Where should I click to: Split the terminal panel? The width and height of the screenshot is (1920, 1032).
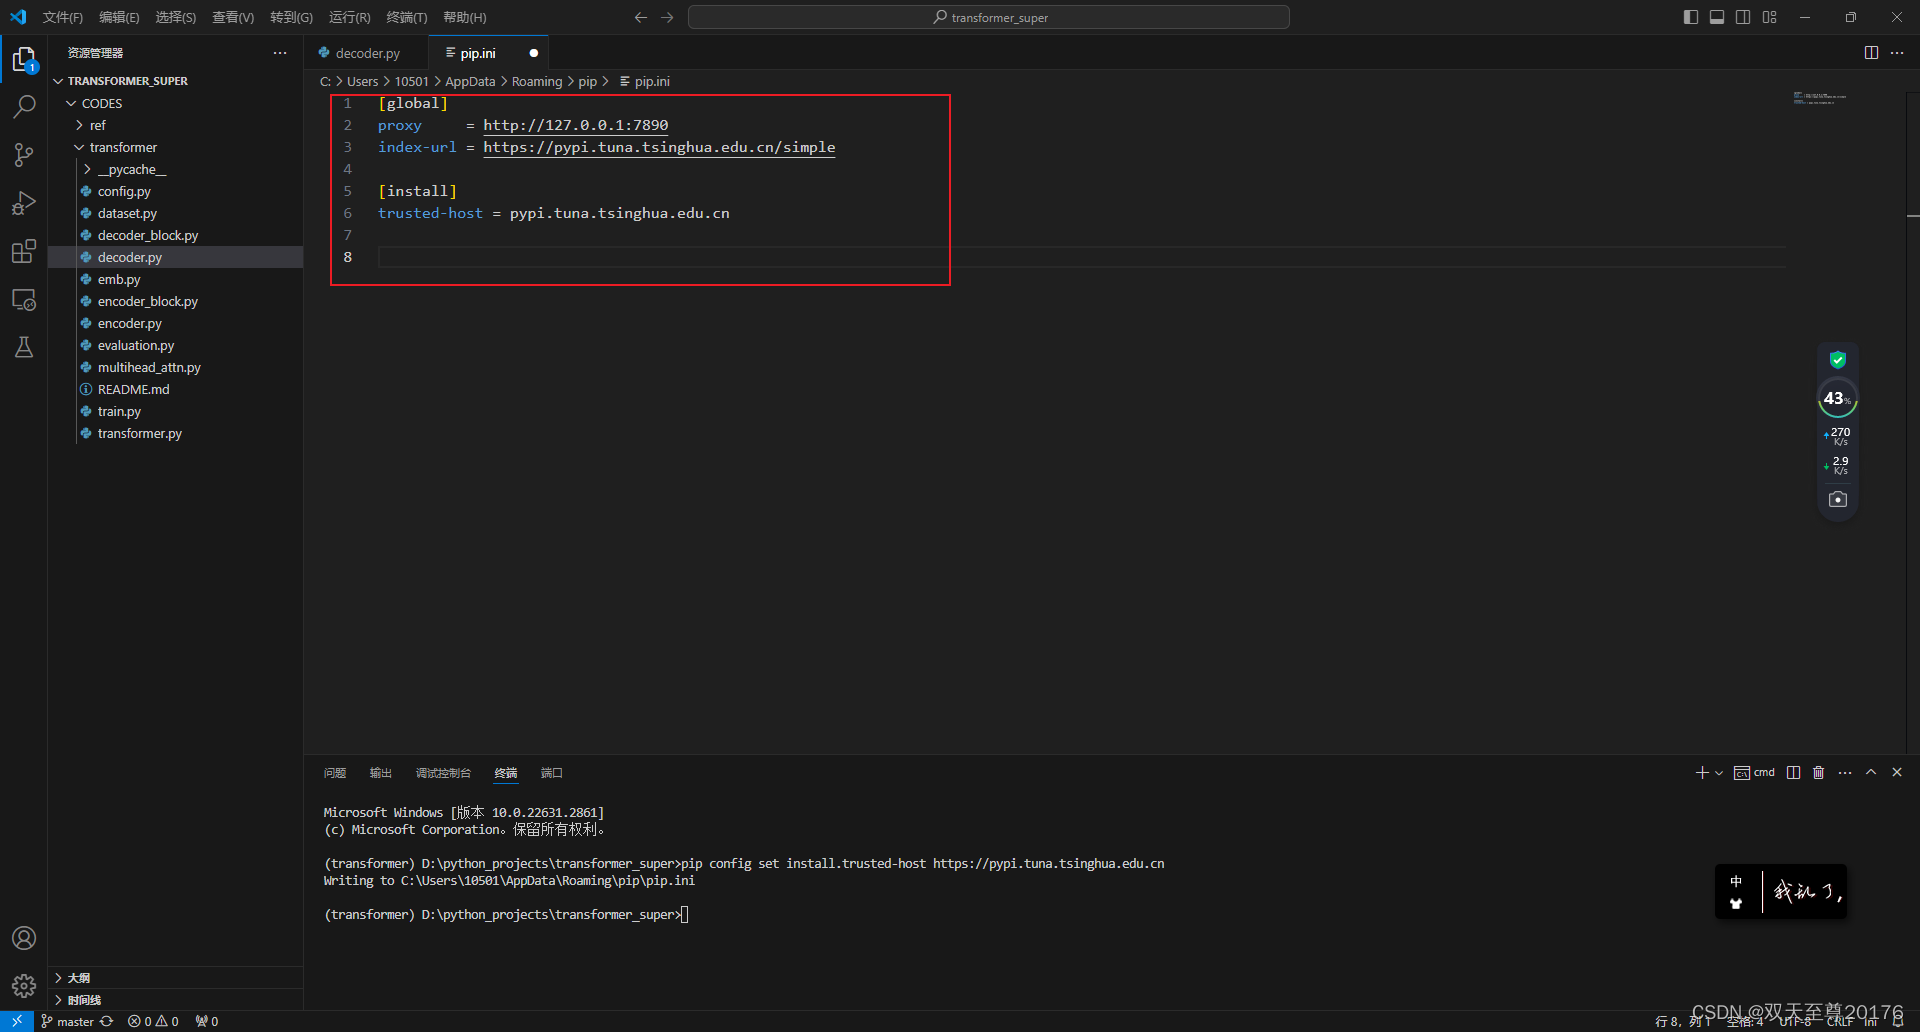[x=1792, y=772]
